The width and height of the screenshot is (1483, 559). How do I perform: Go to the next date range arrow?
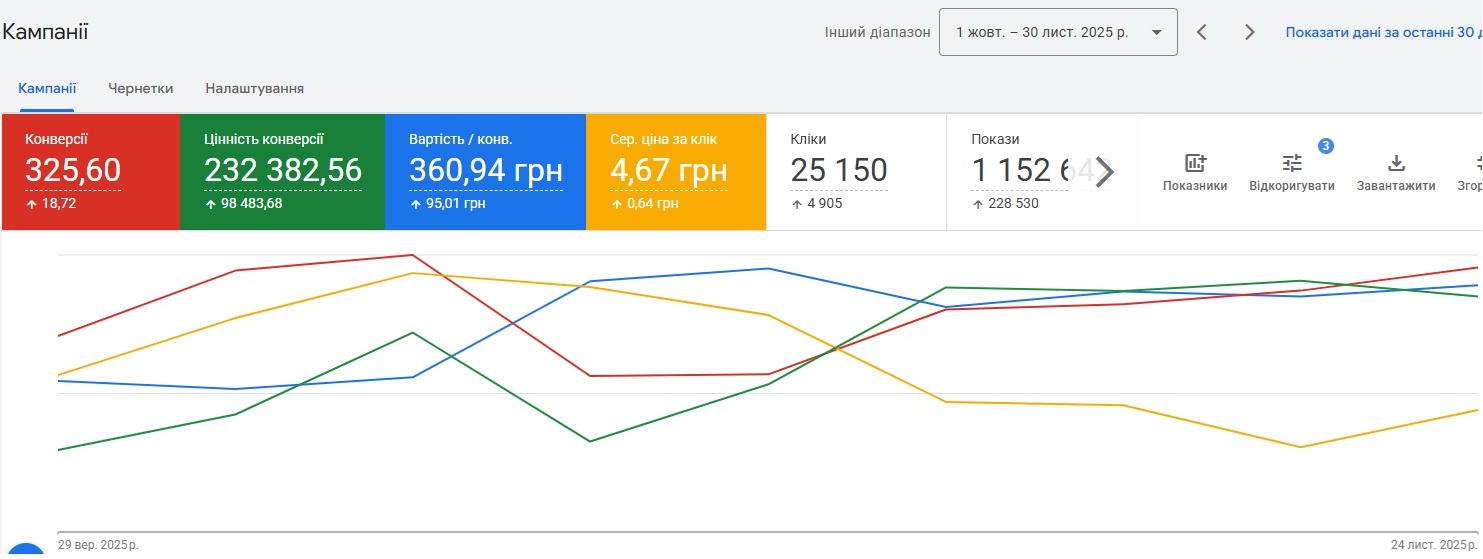pos(1249,32)
